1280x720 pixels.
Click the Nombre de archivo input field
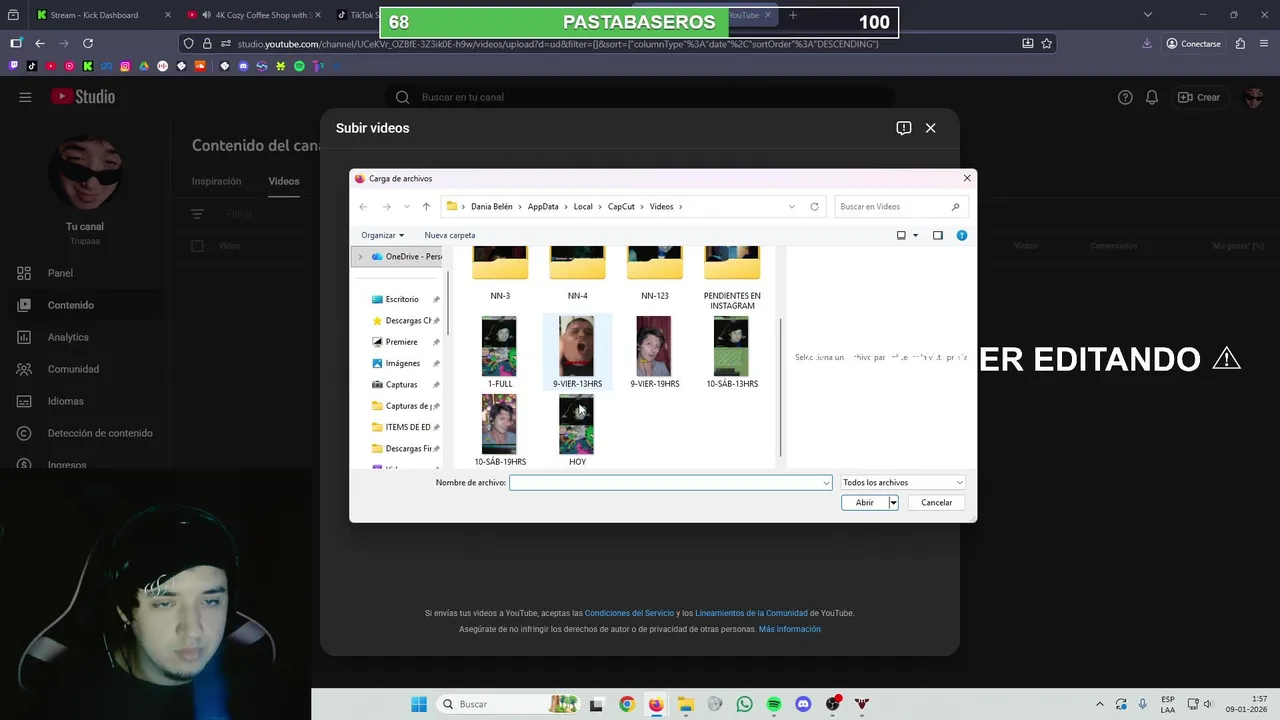(666, 483)
